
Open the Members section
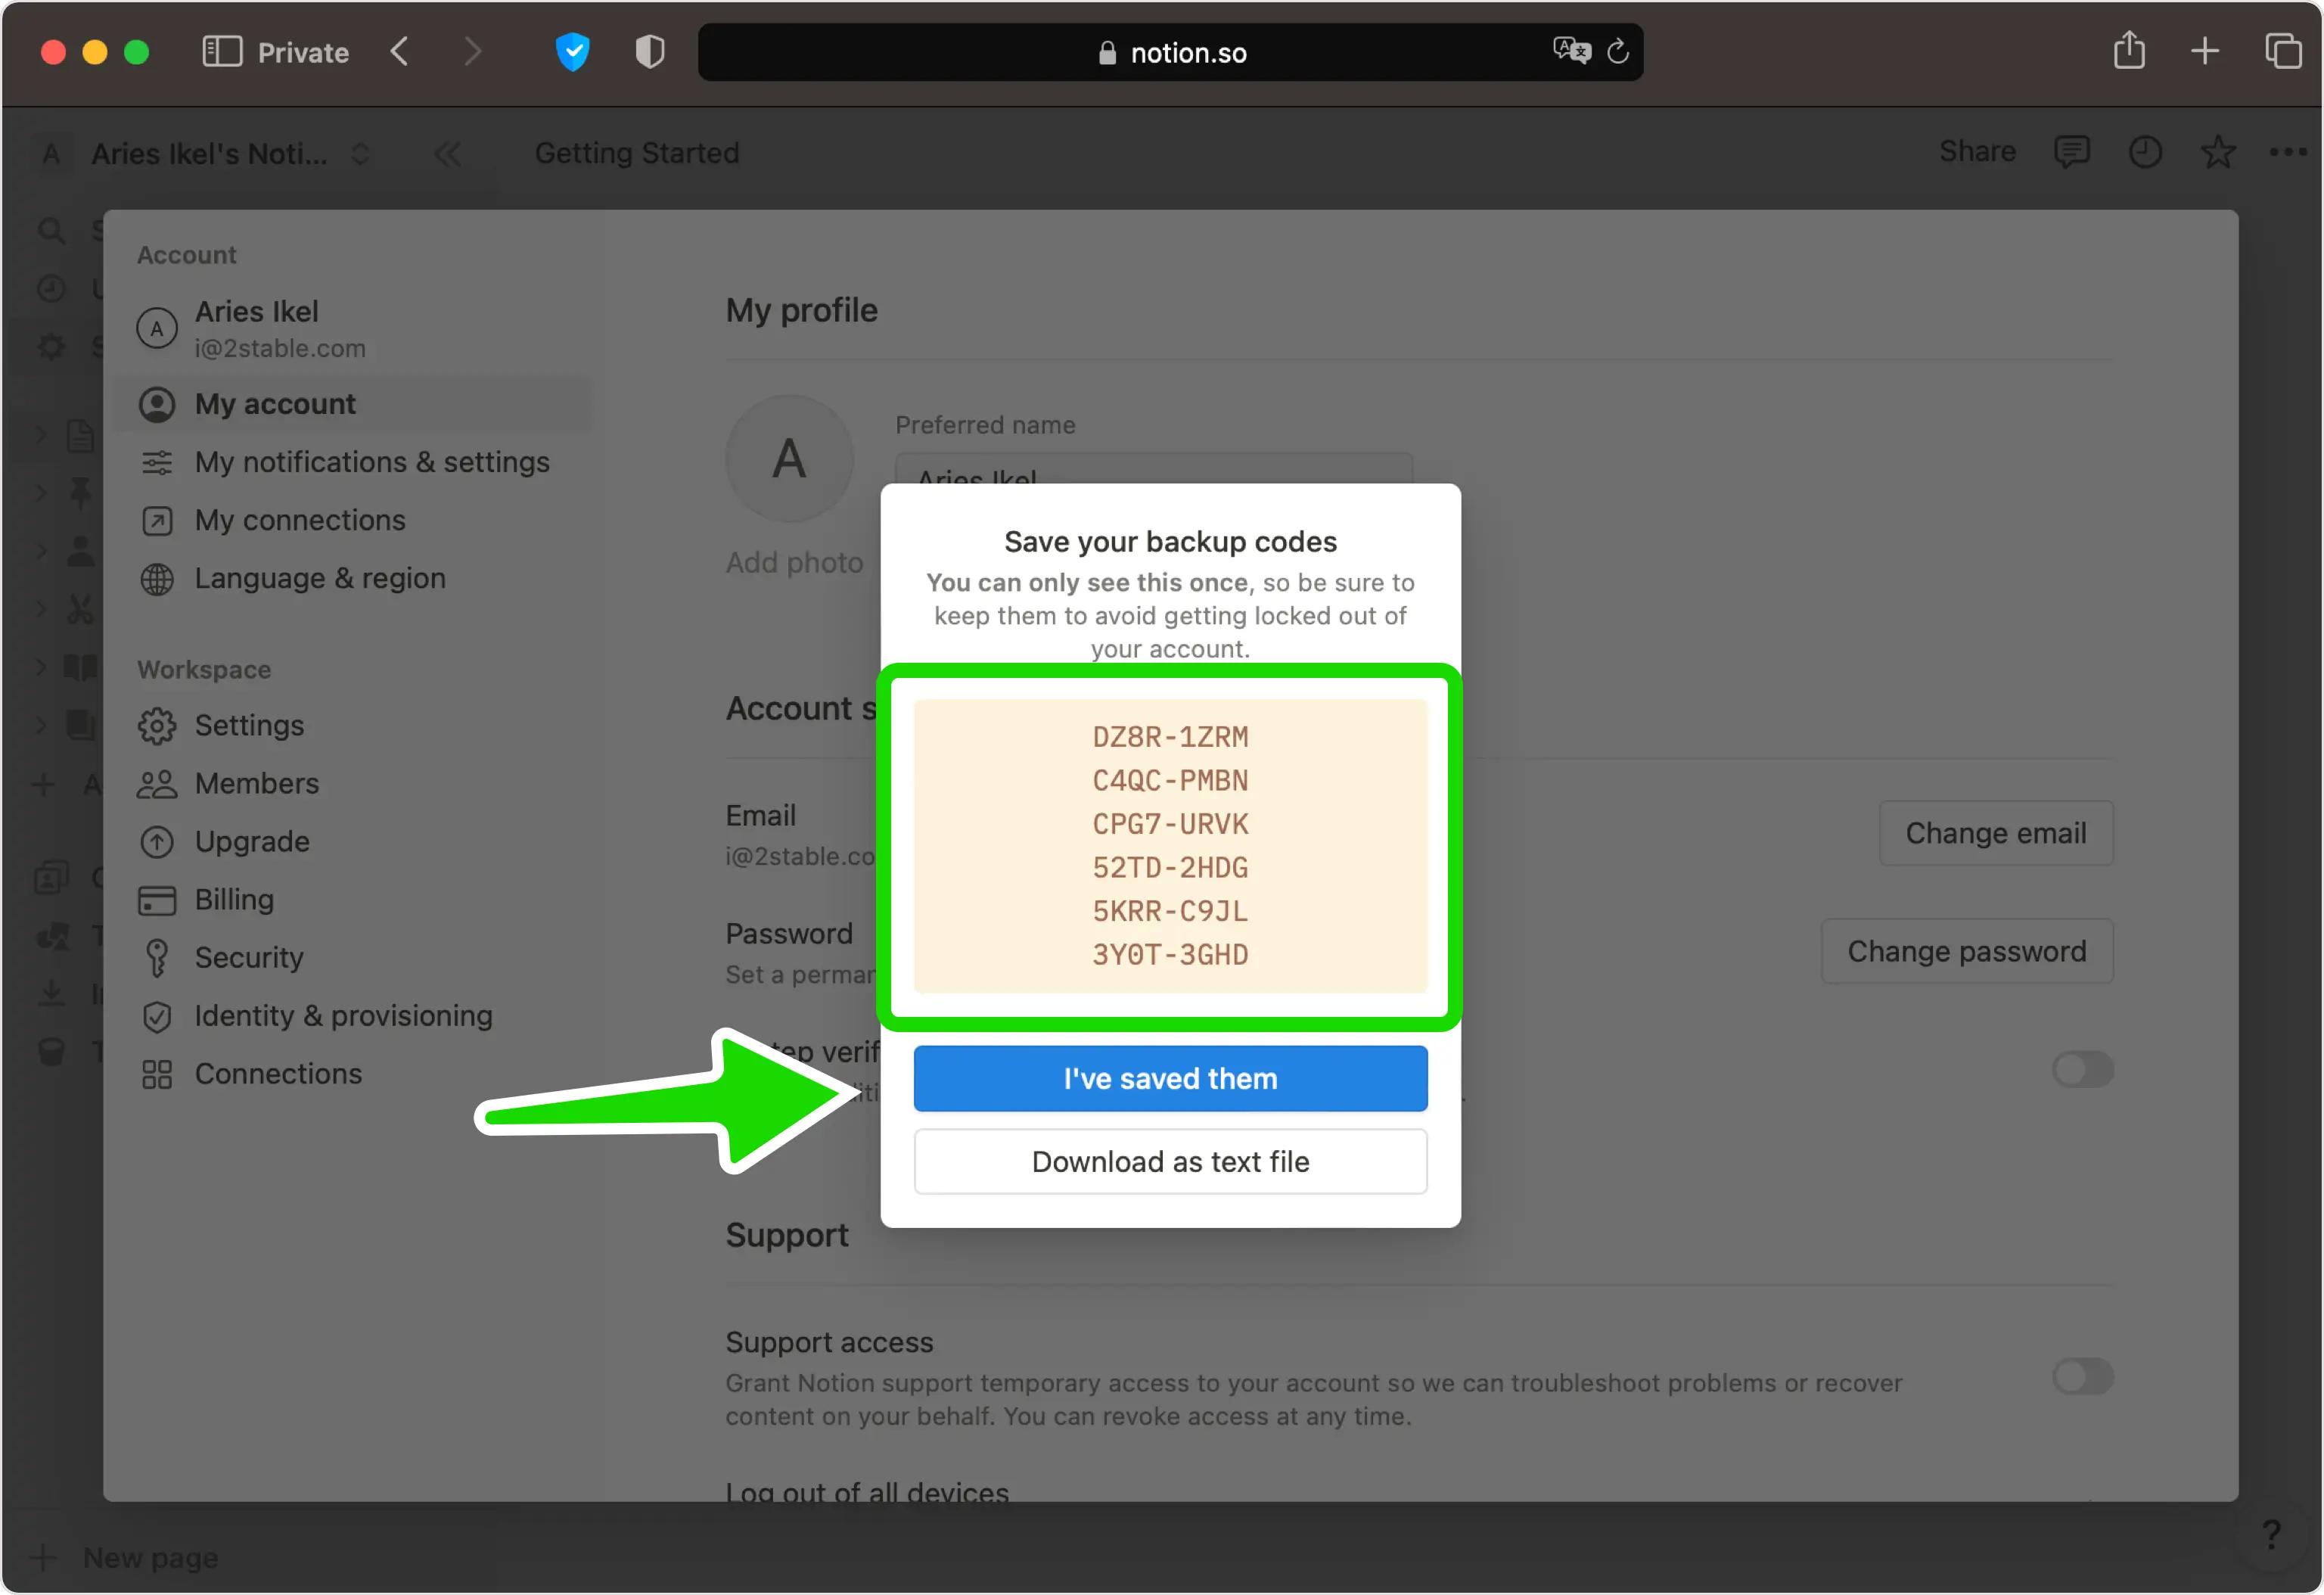tap(355, 782)
